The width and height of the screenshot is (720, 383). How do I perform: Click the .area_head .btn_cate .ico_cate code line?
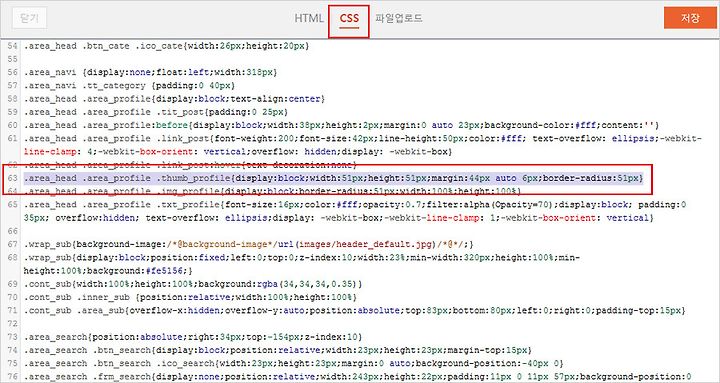pyautogui.click(x=167, y=46)
